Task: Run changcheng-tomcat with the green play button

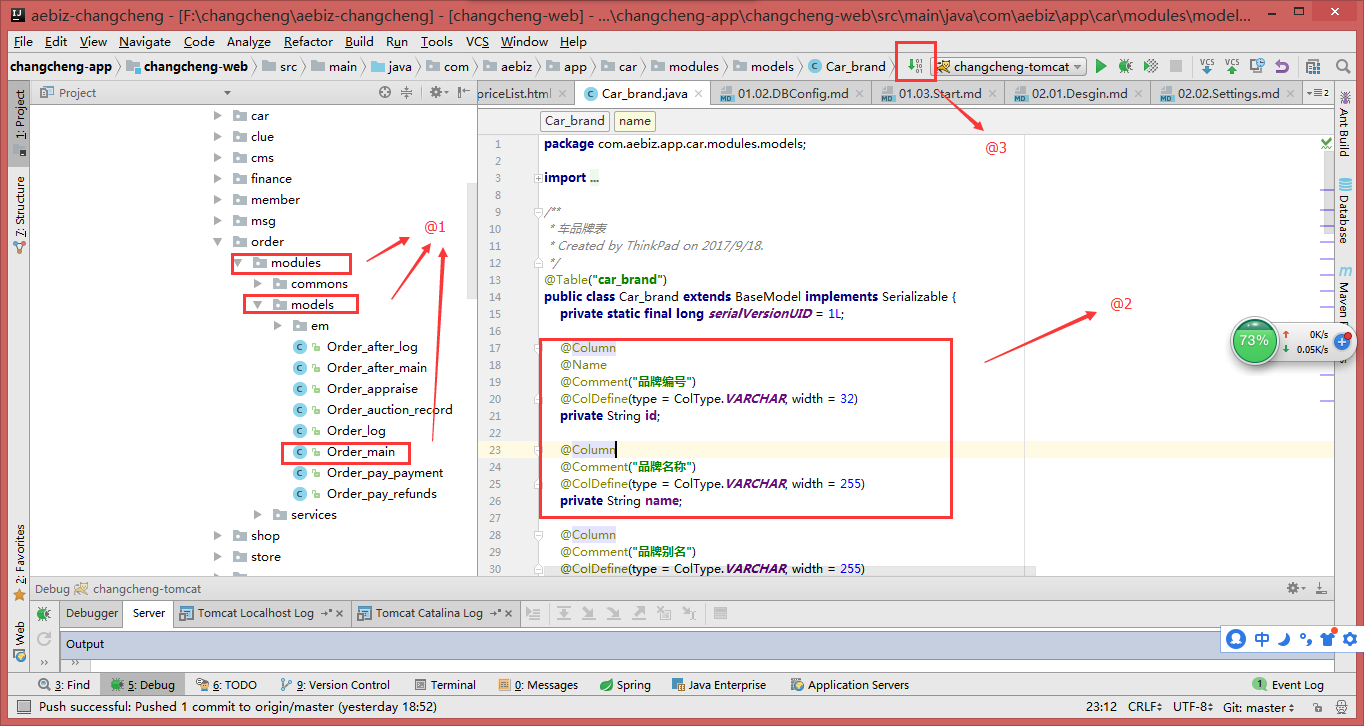Action: coord(1101,66)
